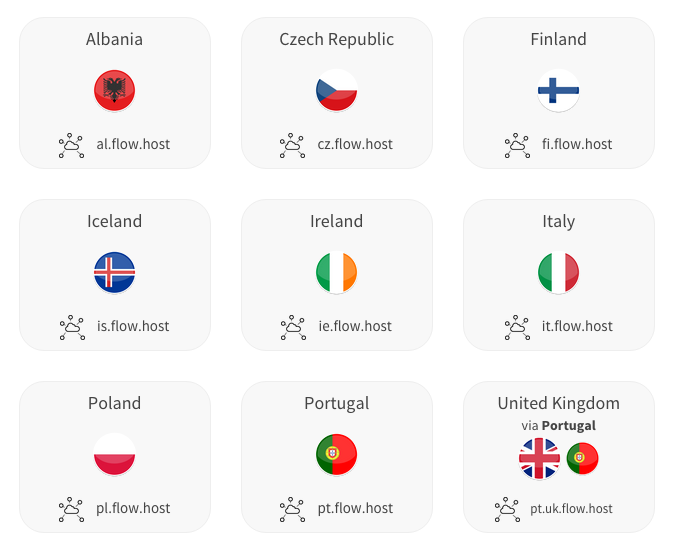The image size is (674, 554).
Task: Click cloud network icon beside pt.uk.flow.host
Action: tap(507, 509)
